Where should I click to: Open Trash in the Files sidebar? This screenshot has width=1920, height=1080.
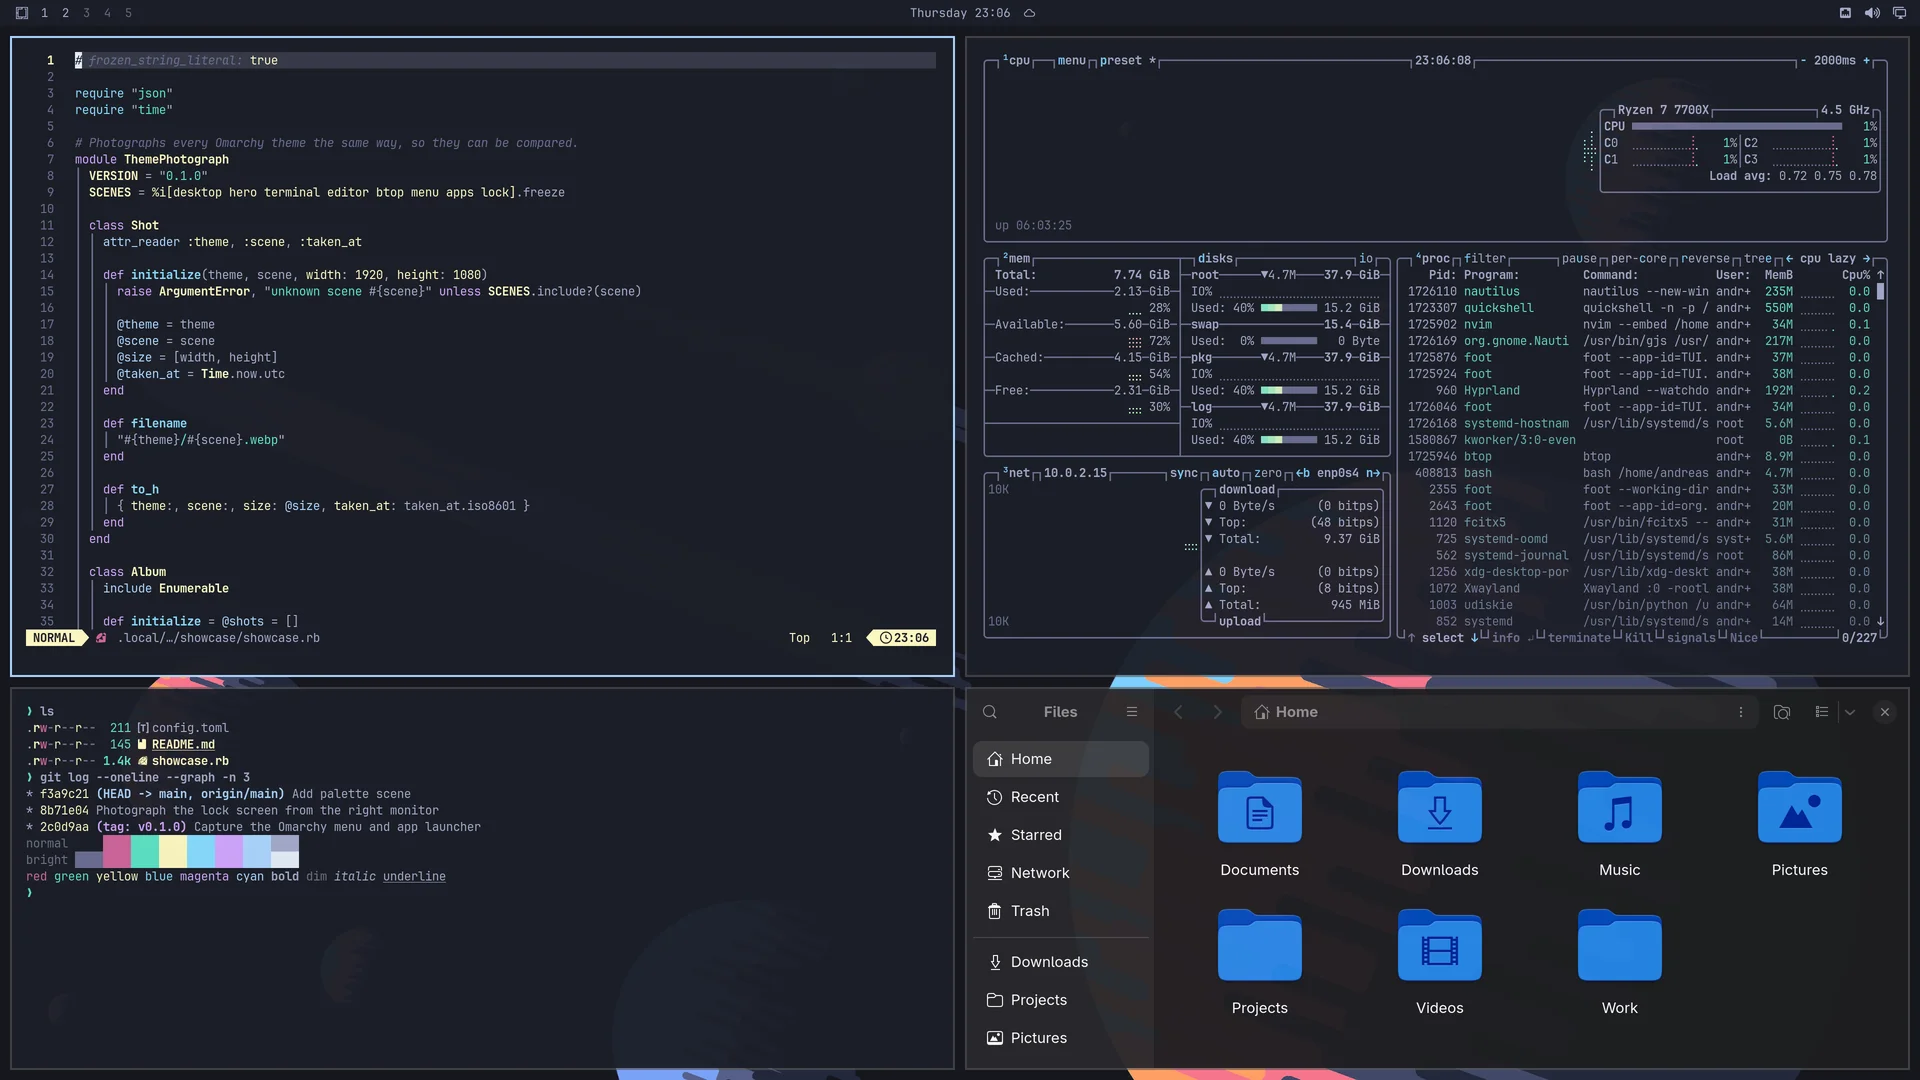[1060, 911]
